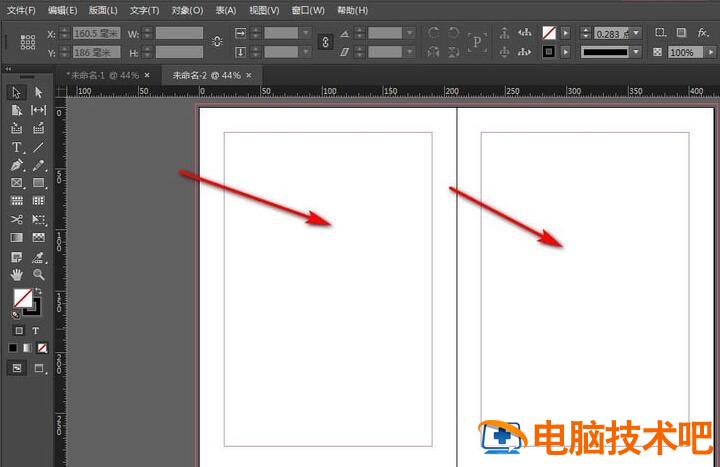Switch to Normal view mode

[x=17, y=368]
